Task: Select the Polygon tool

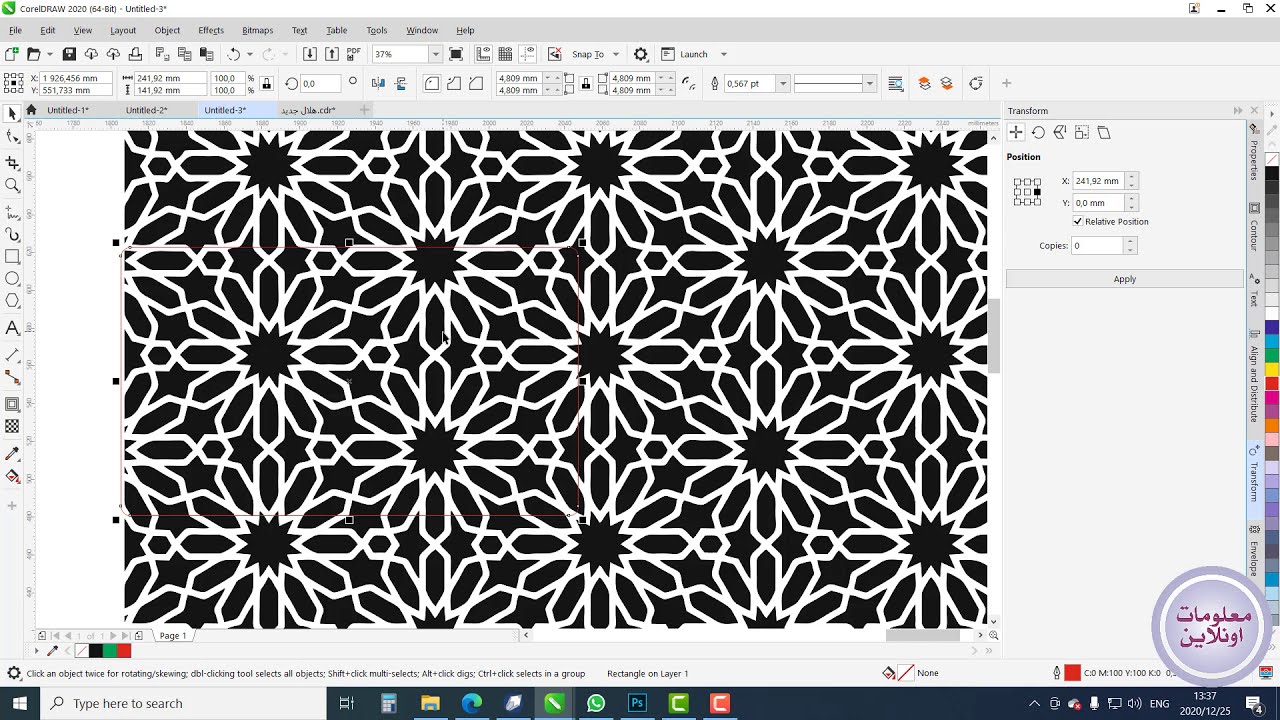Action: click(12, 301)
